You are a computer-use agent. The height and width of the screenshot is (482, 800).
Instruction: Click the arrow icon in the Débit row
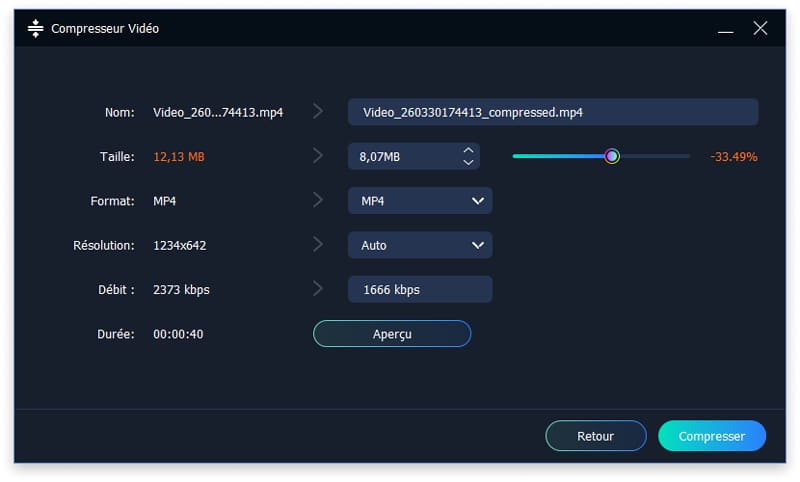pos(318,289)
